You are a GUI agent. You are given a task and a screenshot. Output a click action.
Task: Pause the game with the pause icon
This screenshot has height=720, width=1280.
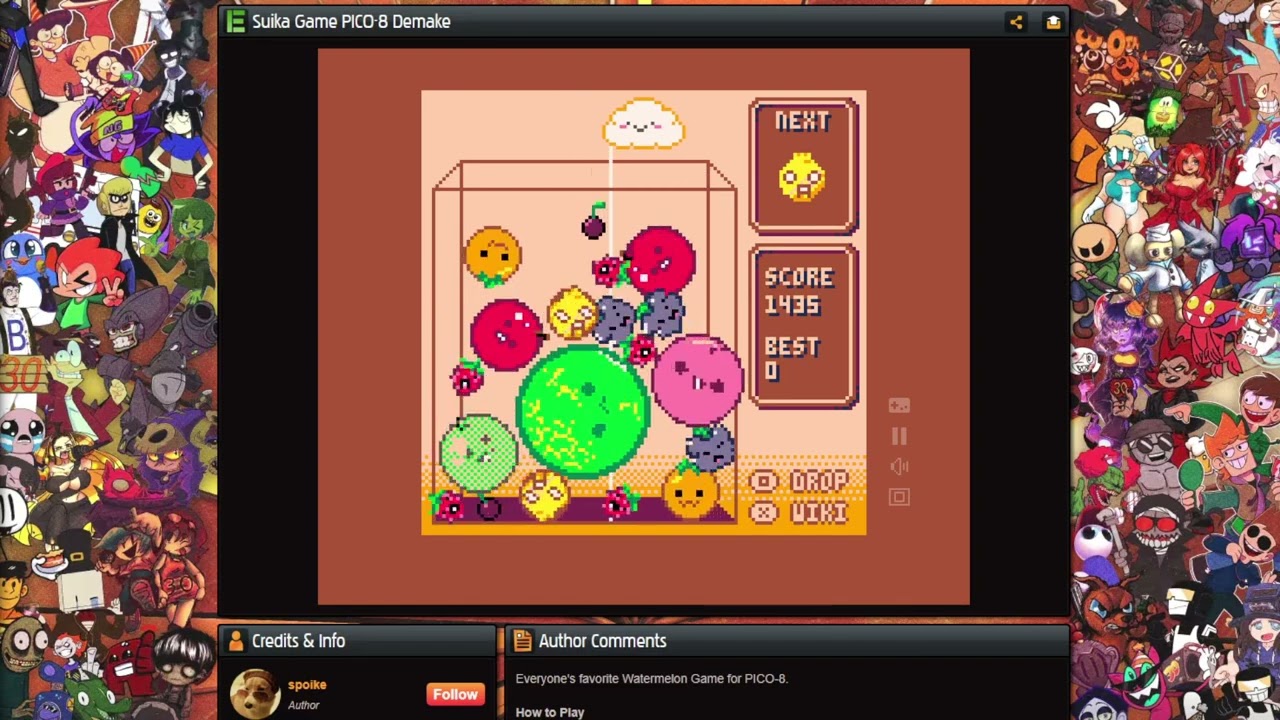pyautogui.click(x=899, y=436)
